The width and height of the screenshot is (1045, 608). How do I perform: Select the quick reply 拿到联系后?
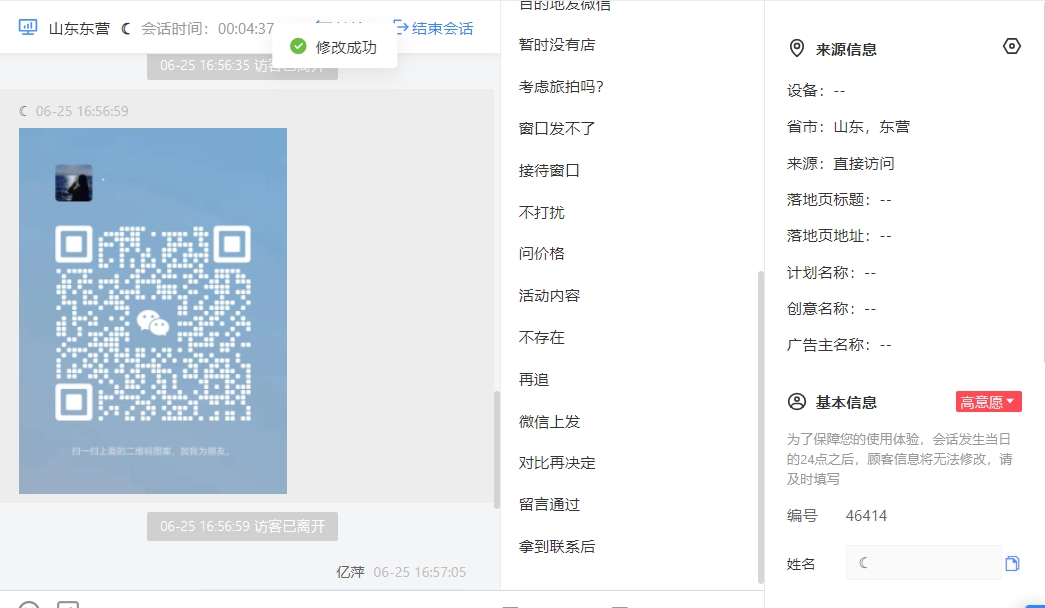[557, 547]
